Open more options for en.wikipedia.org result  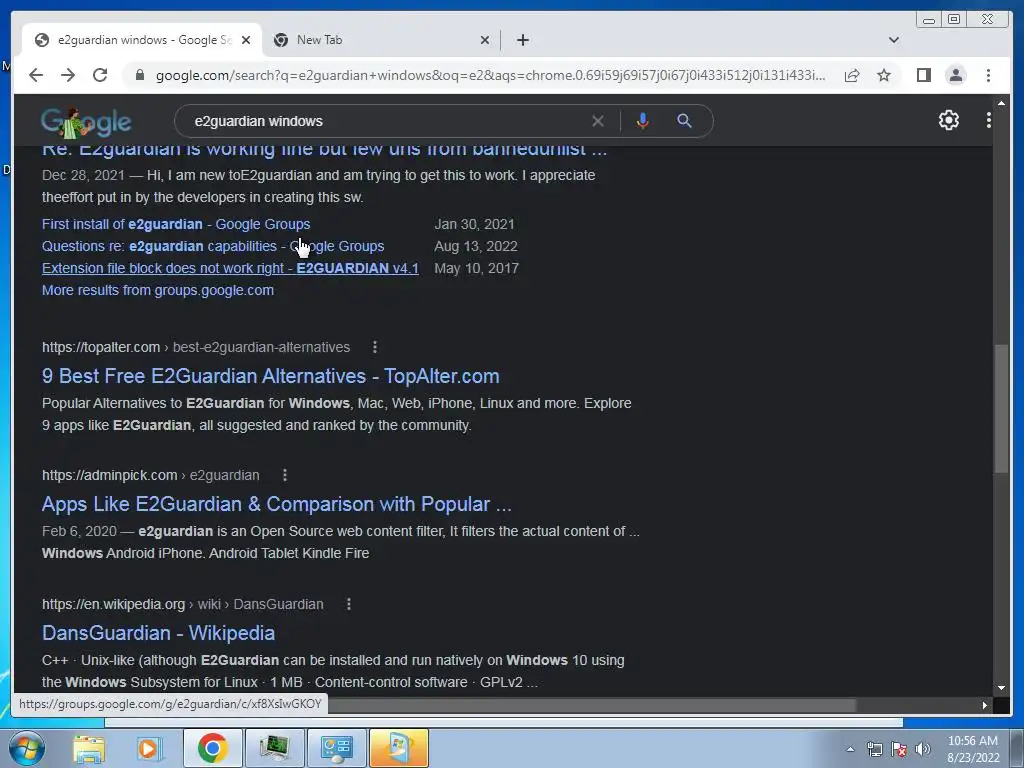tap(348, 604)
